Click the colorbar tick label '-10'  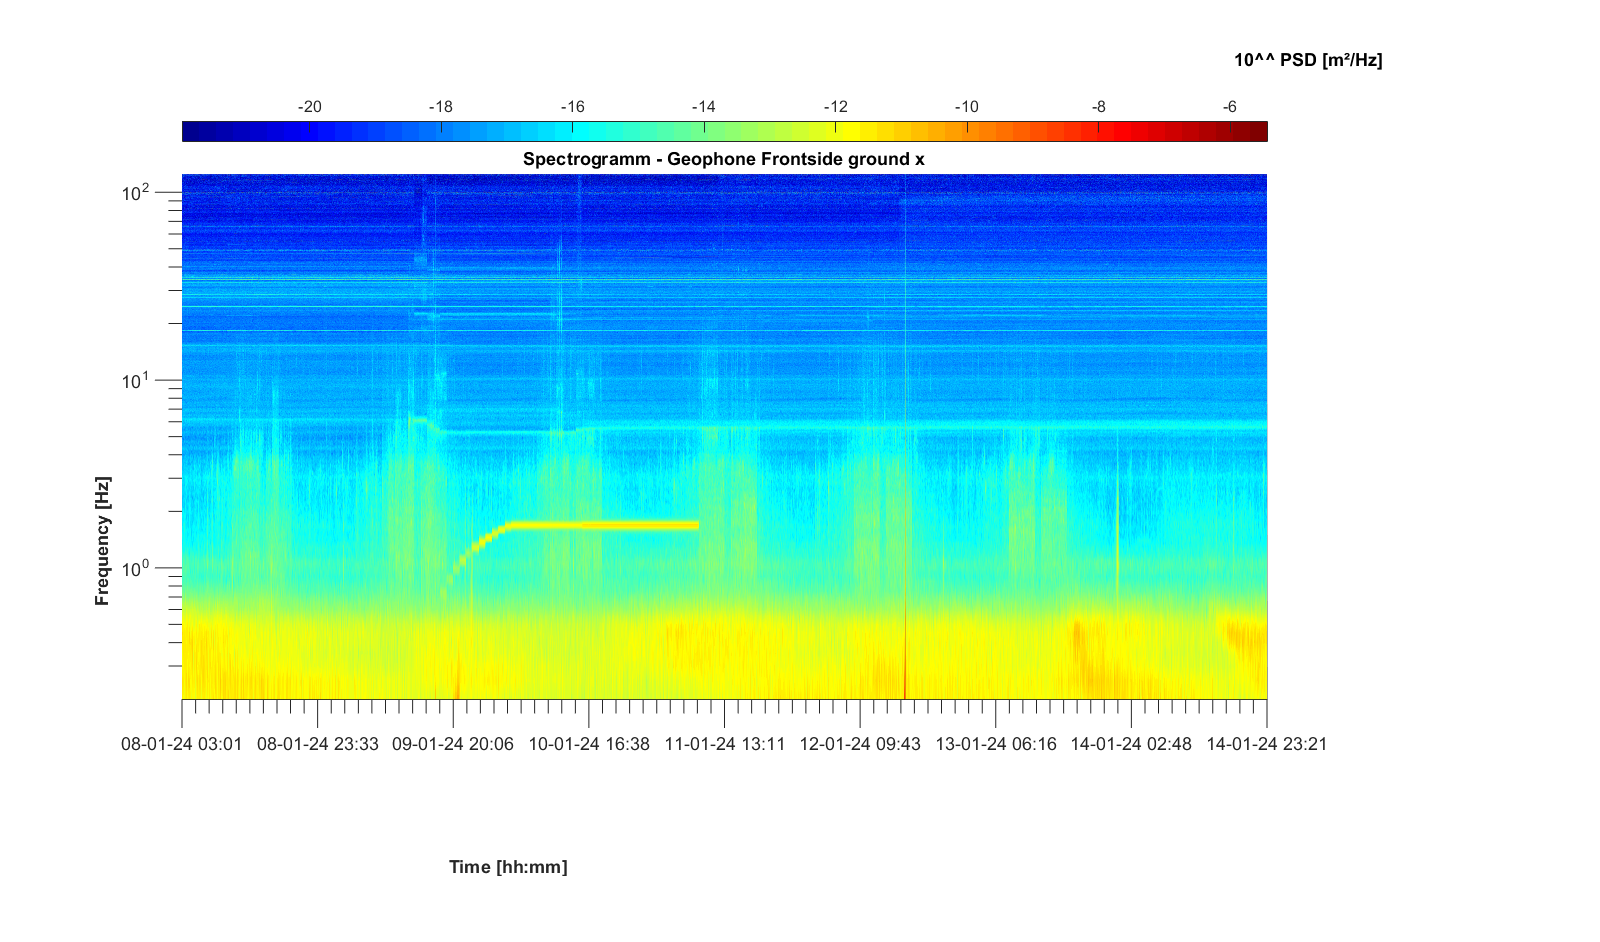click(x=967, y=107)
